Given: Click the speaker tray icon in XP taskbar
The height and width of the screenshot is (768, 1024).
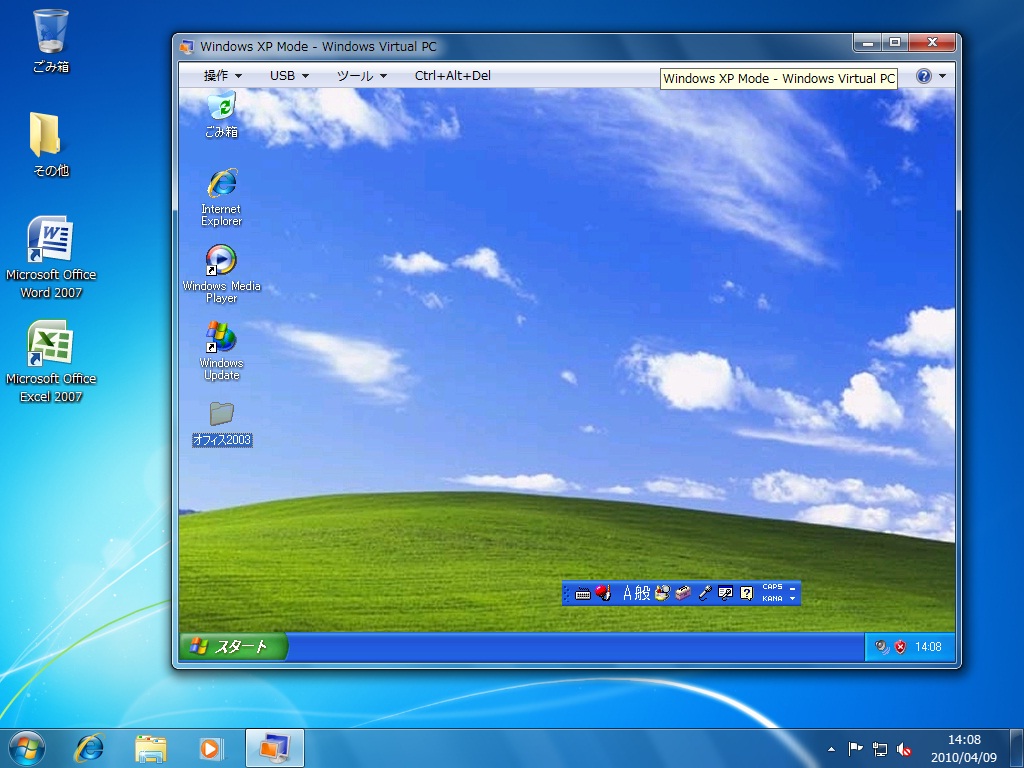Looking at the screenshot, I should [882, 647].
